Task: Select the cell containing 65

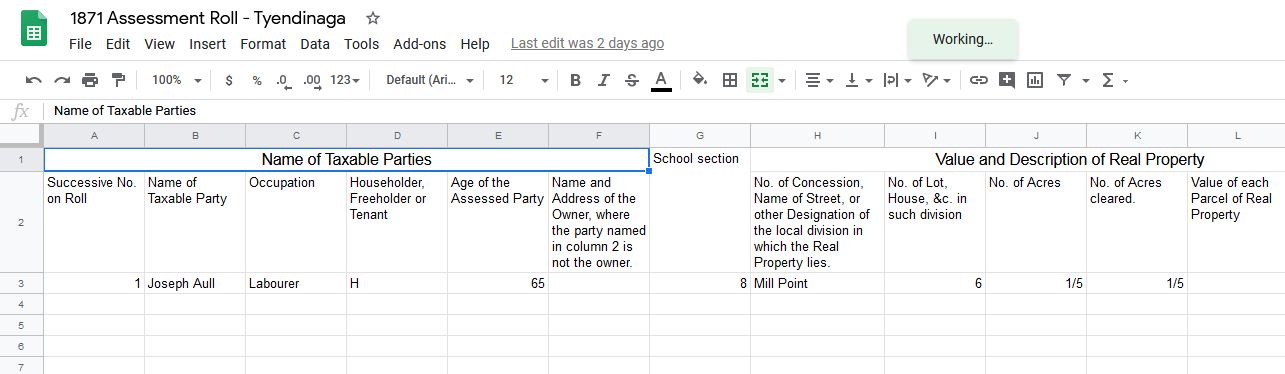Action: pos(498,284)
